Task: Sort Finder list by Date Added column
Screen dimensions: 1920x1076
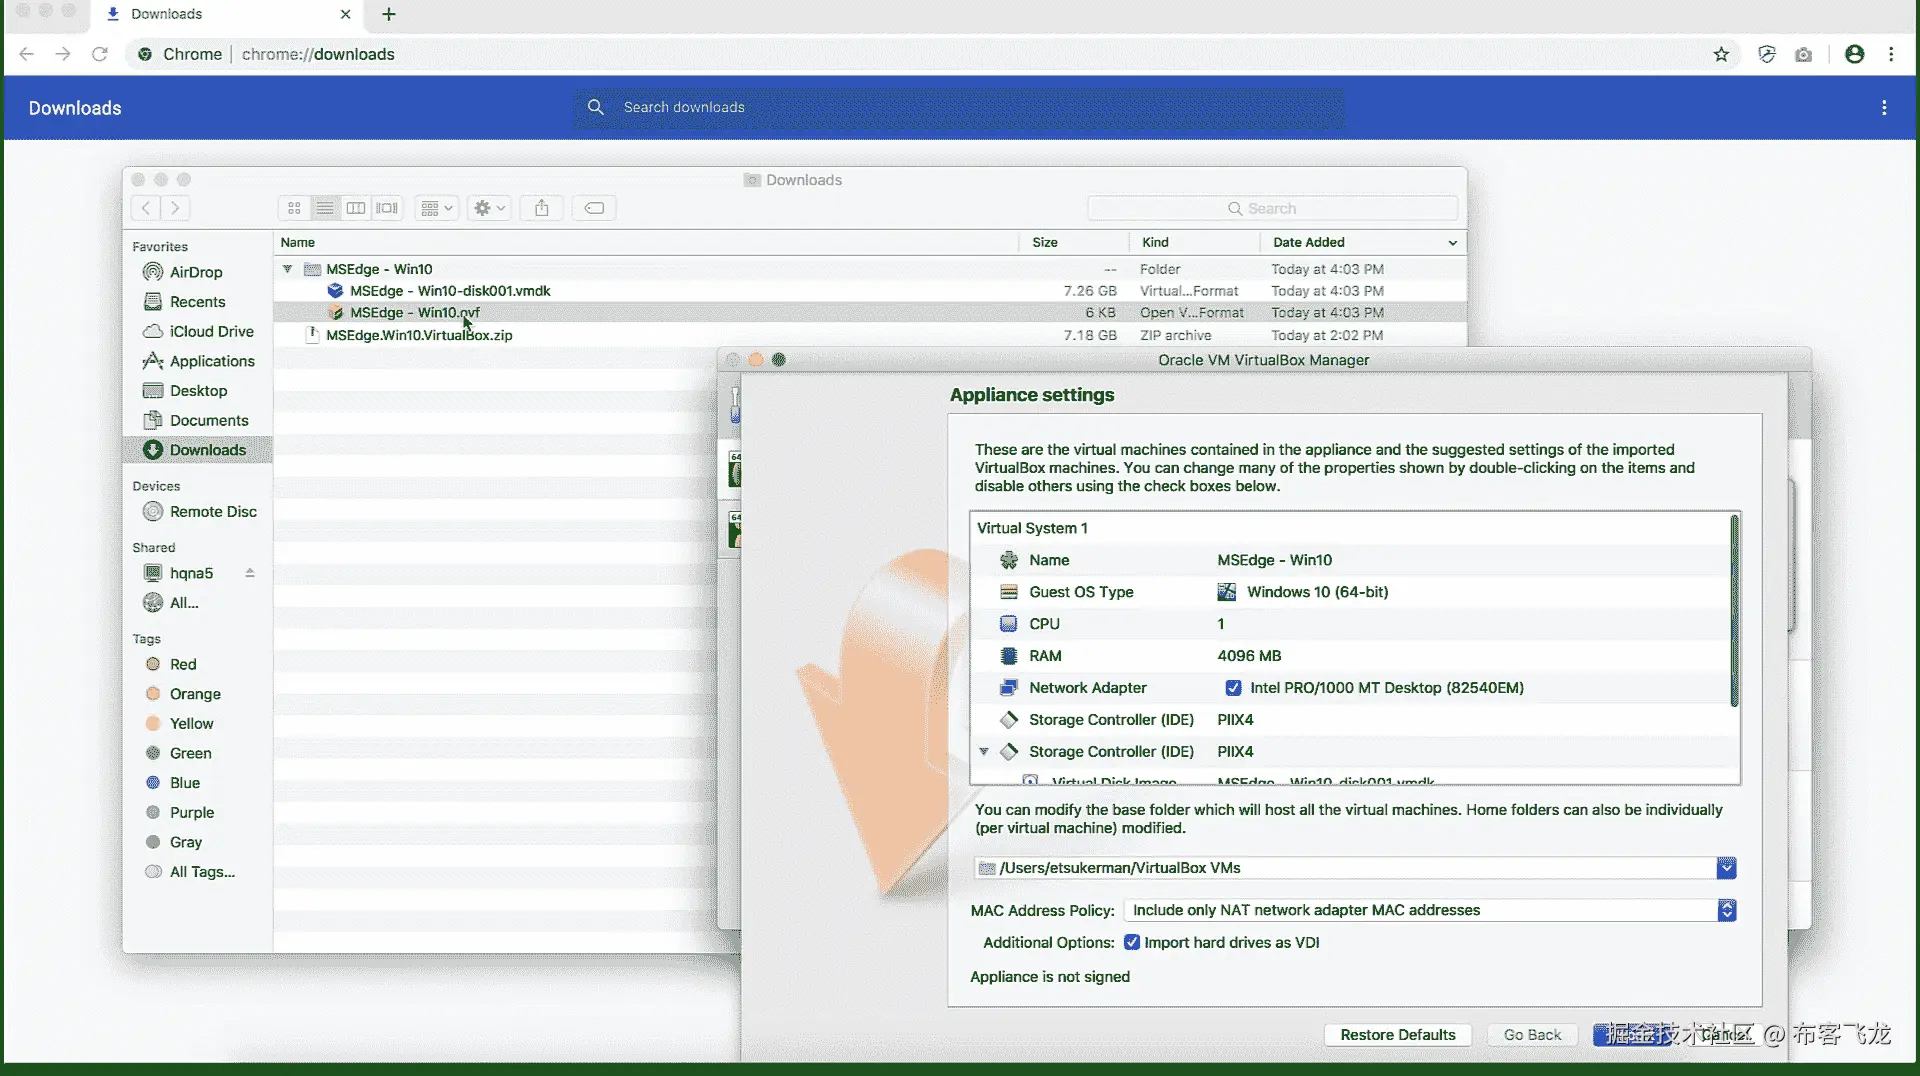Action: tap(1364, 242)
